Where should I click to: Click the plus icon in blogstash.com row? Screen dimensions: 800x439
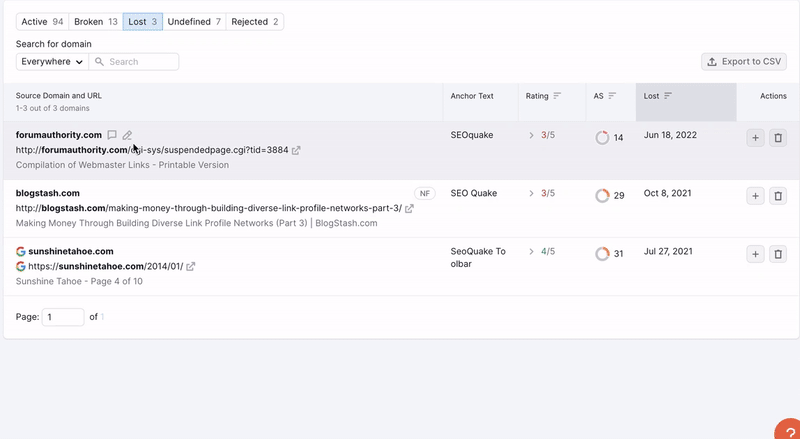[x=755, y=196]
